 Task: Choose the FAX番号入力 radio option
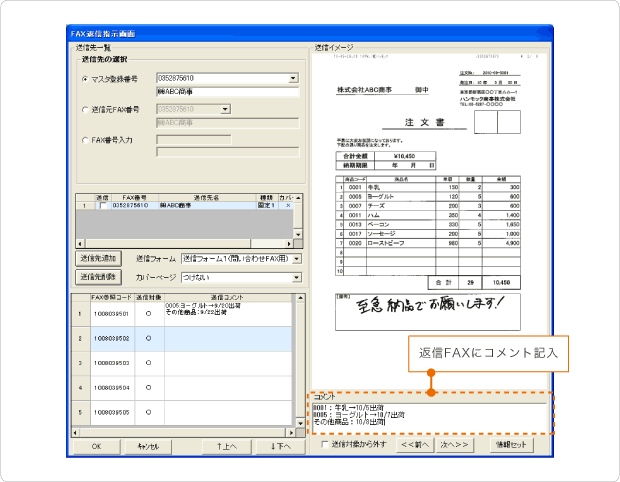point(85,140)
